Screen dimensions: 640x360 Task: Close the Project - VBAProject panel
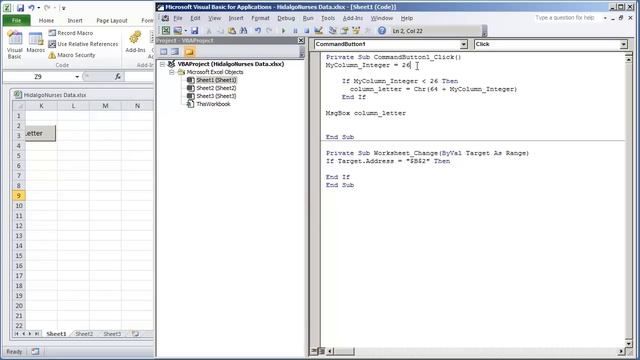pyautogui.click(x=301, y=40)
